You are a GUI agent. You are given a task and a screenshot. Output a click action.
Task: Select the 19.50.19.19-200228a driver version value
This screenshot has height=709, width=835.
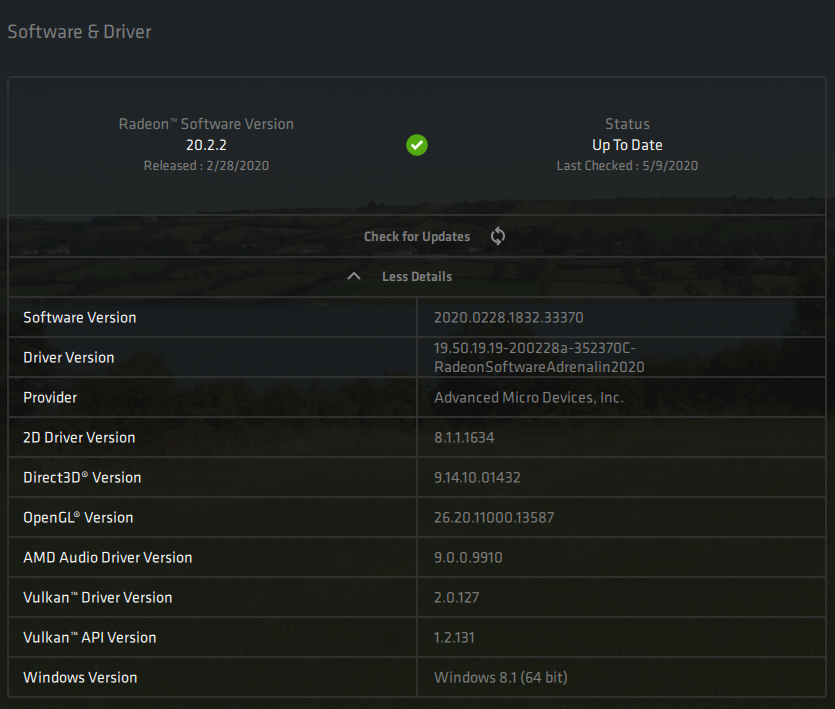(539, 357)
